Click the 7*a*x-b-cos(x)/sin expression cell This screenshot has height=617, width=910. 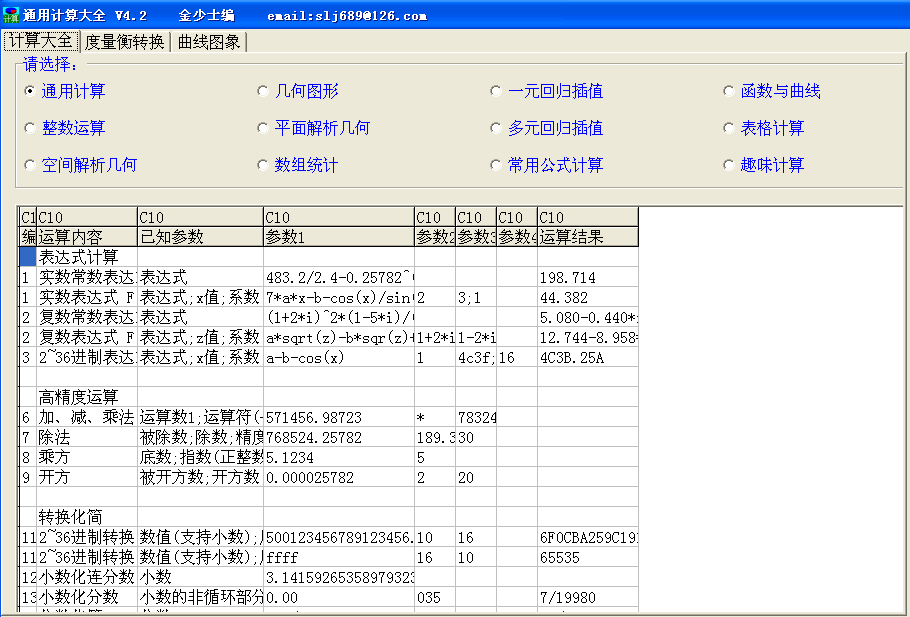(x=339, y=297)
